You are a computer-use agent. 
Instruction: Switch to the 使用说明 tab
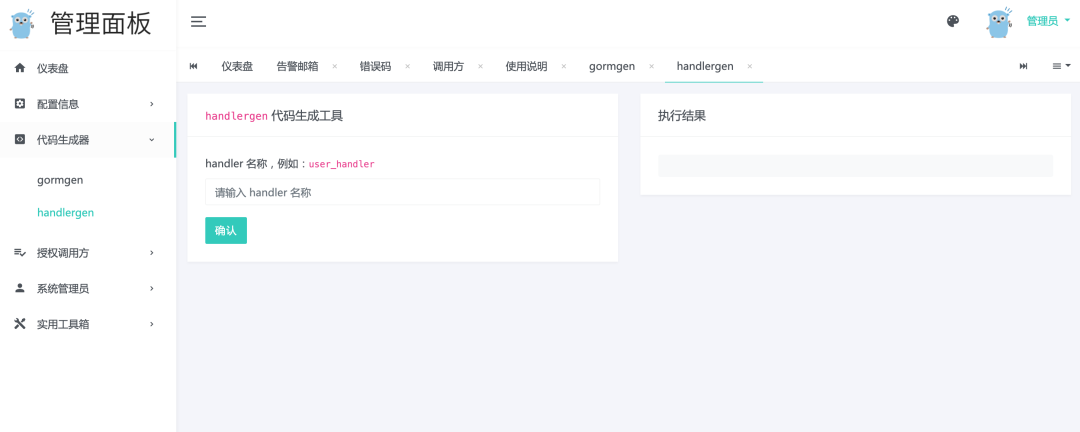click(526, 66)
